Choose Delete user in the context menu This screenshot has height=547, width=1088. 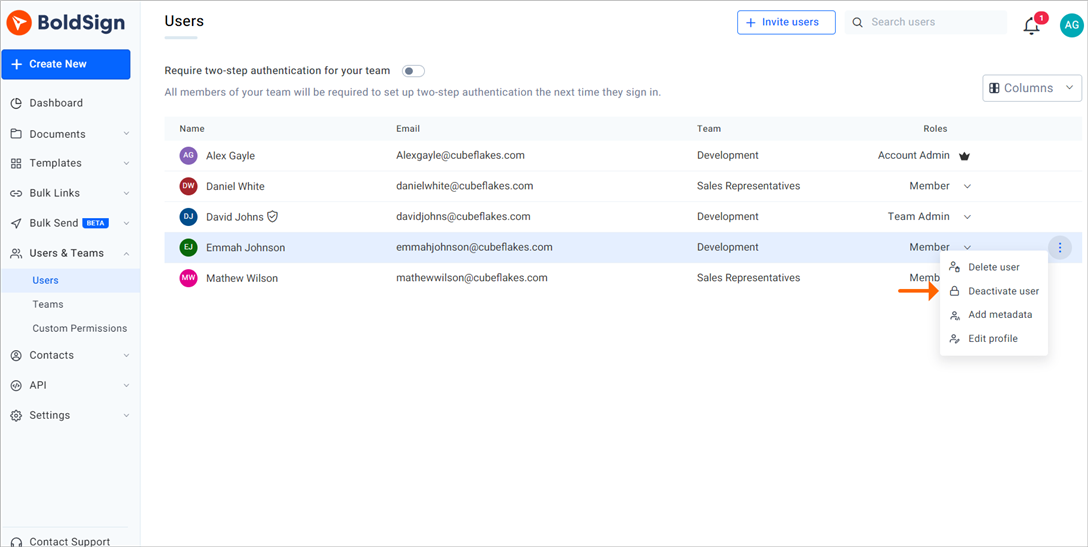[x=993, y=267]
